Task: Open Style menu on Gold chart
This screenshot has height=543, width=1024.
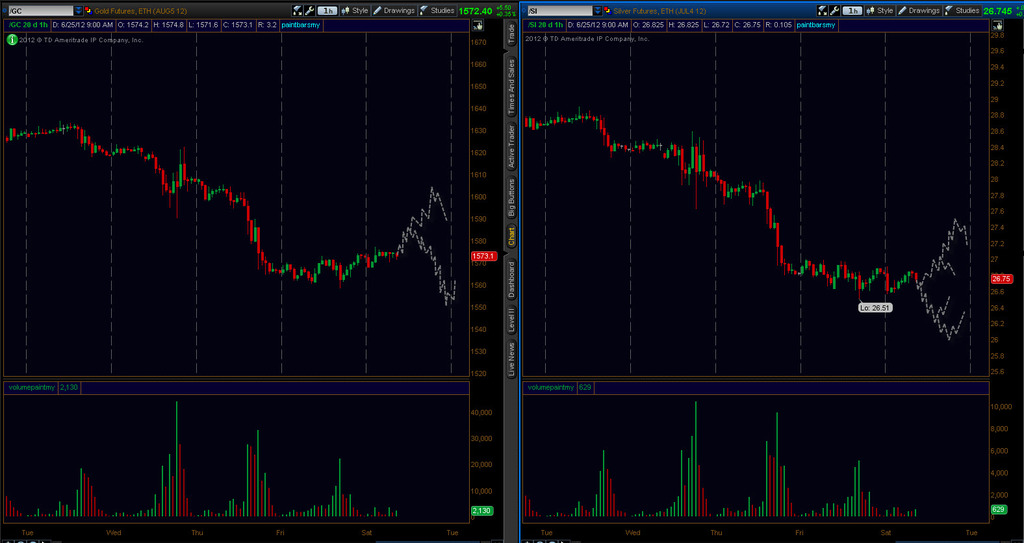Action: pos(355,10)
